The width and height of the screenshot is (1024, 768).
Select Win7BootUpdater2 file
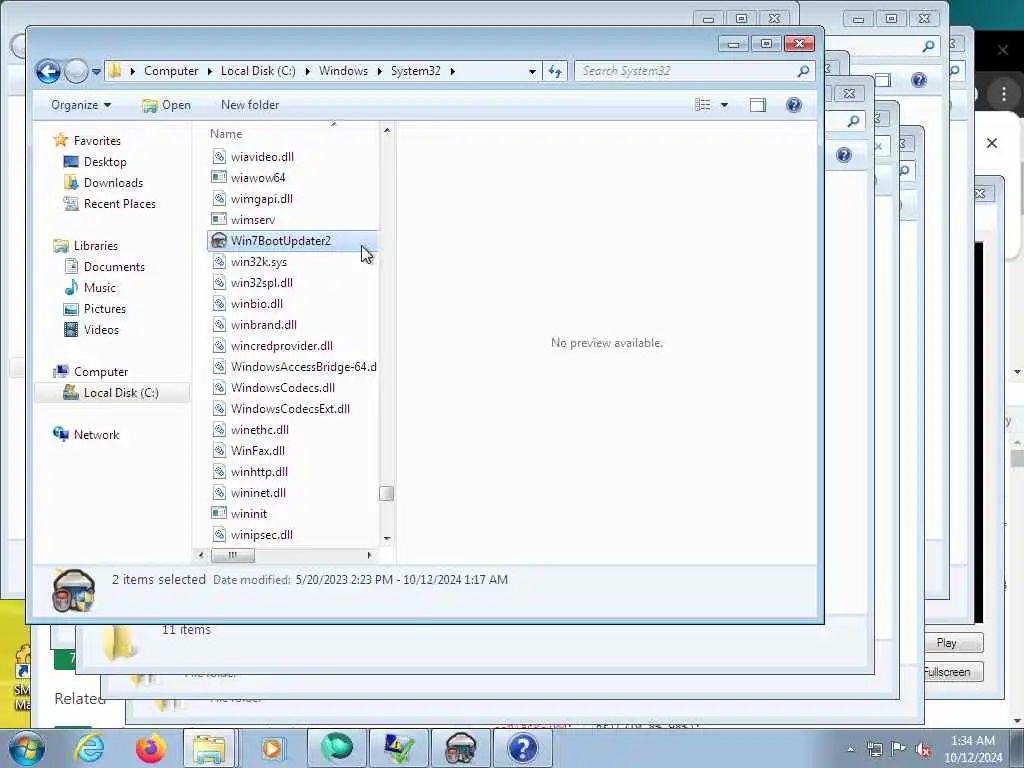[281, 241]
